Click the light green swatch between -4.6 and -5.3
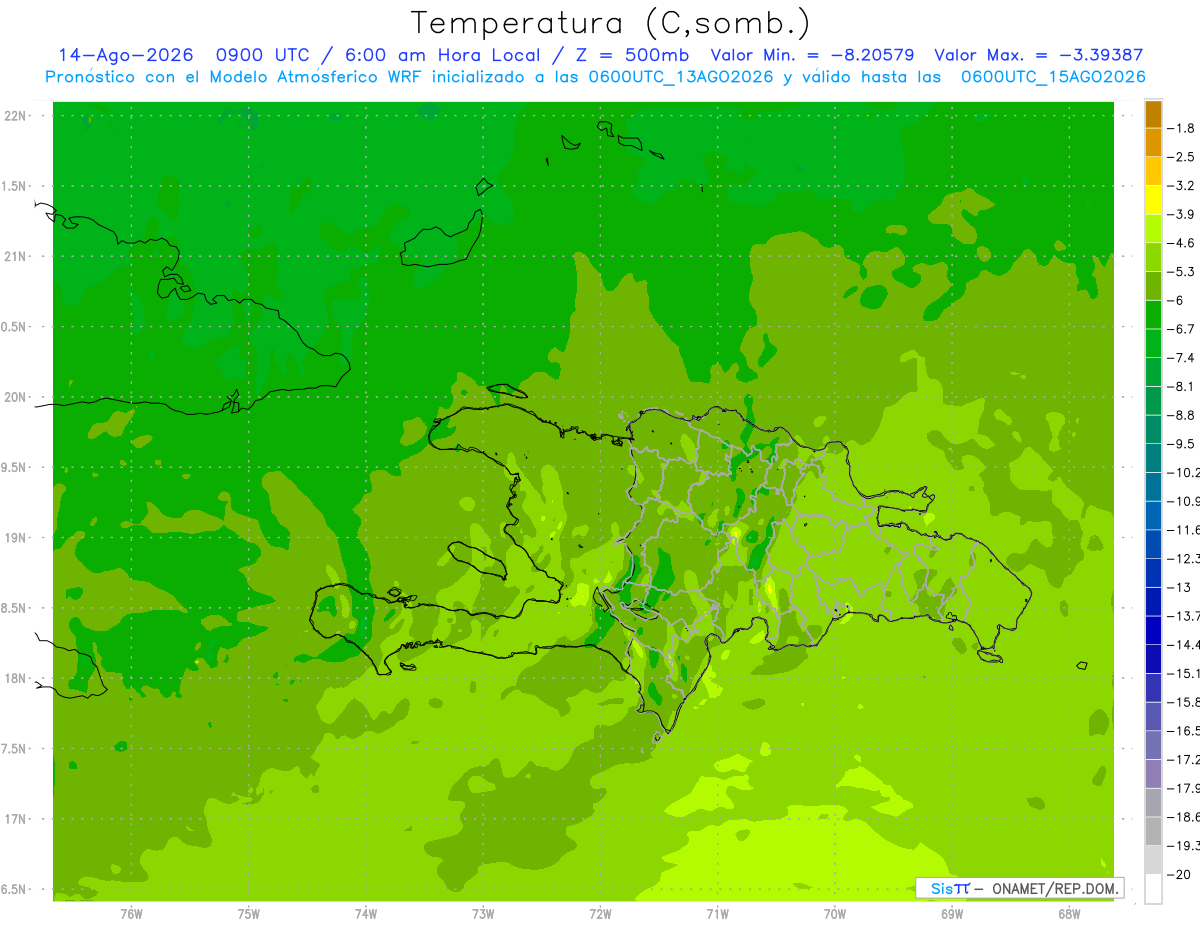The width and height of the screenshot is (1200, 927). [1153, 257]
